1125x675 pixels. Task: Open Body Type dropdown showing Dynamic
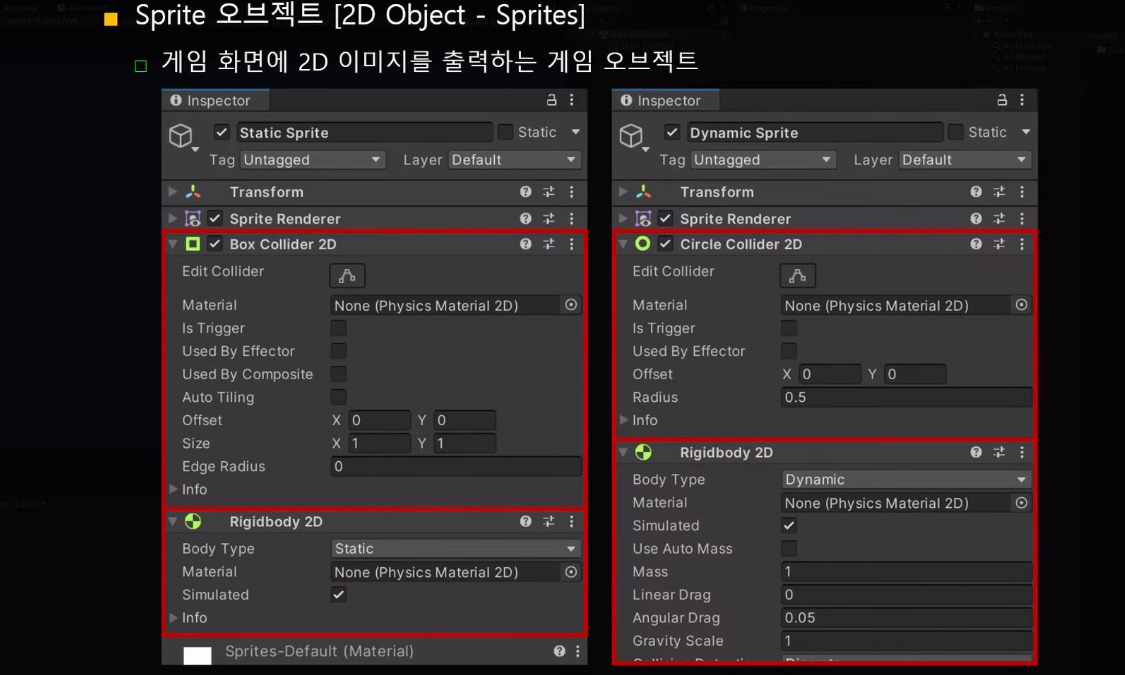[906, 479]
